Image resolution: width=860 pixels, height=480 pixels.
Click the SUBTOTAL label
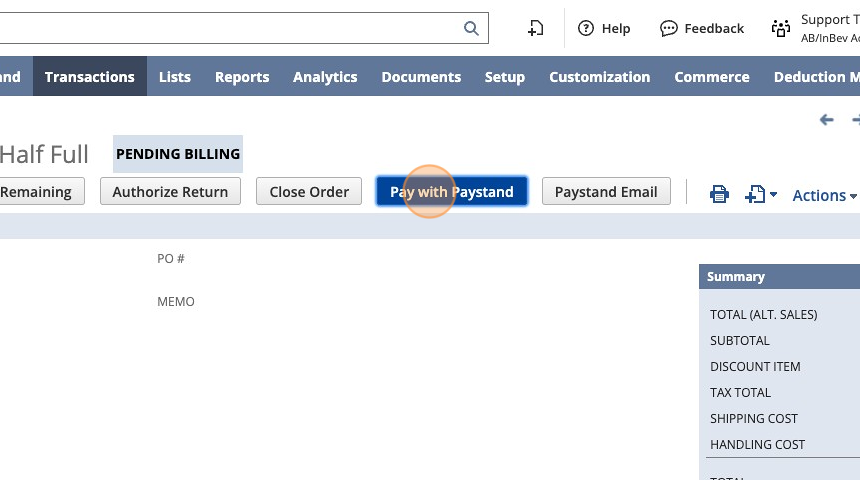point(739,341)
